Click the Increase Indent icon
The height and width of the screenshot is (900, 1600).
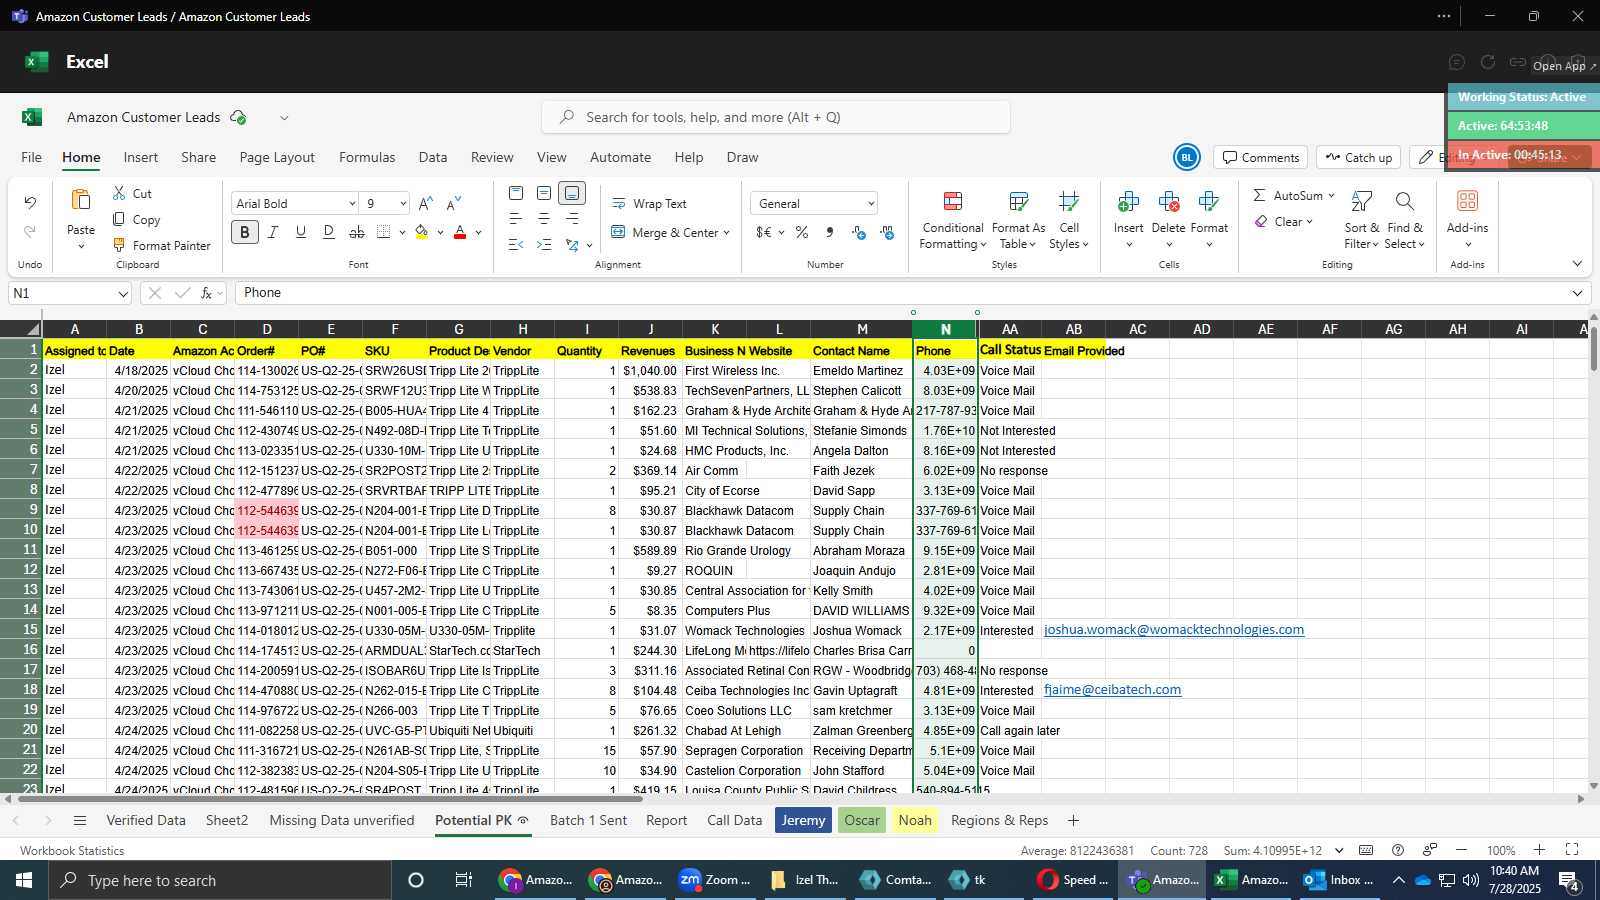click(544, 245)
